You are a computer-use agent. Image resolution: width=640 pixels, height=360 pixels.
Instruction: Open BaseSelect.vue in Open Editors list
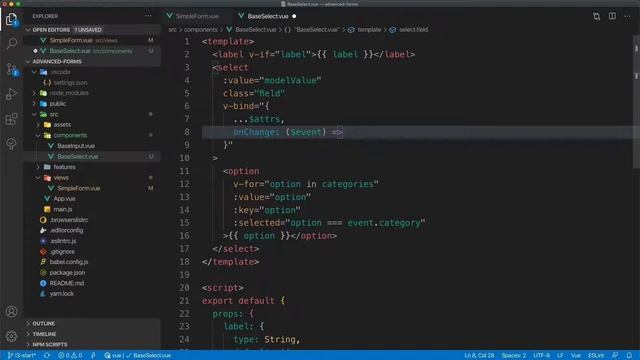pos(92,51)
